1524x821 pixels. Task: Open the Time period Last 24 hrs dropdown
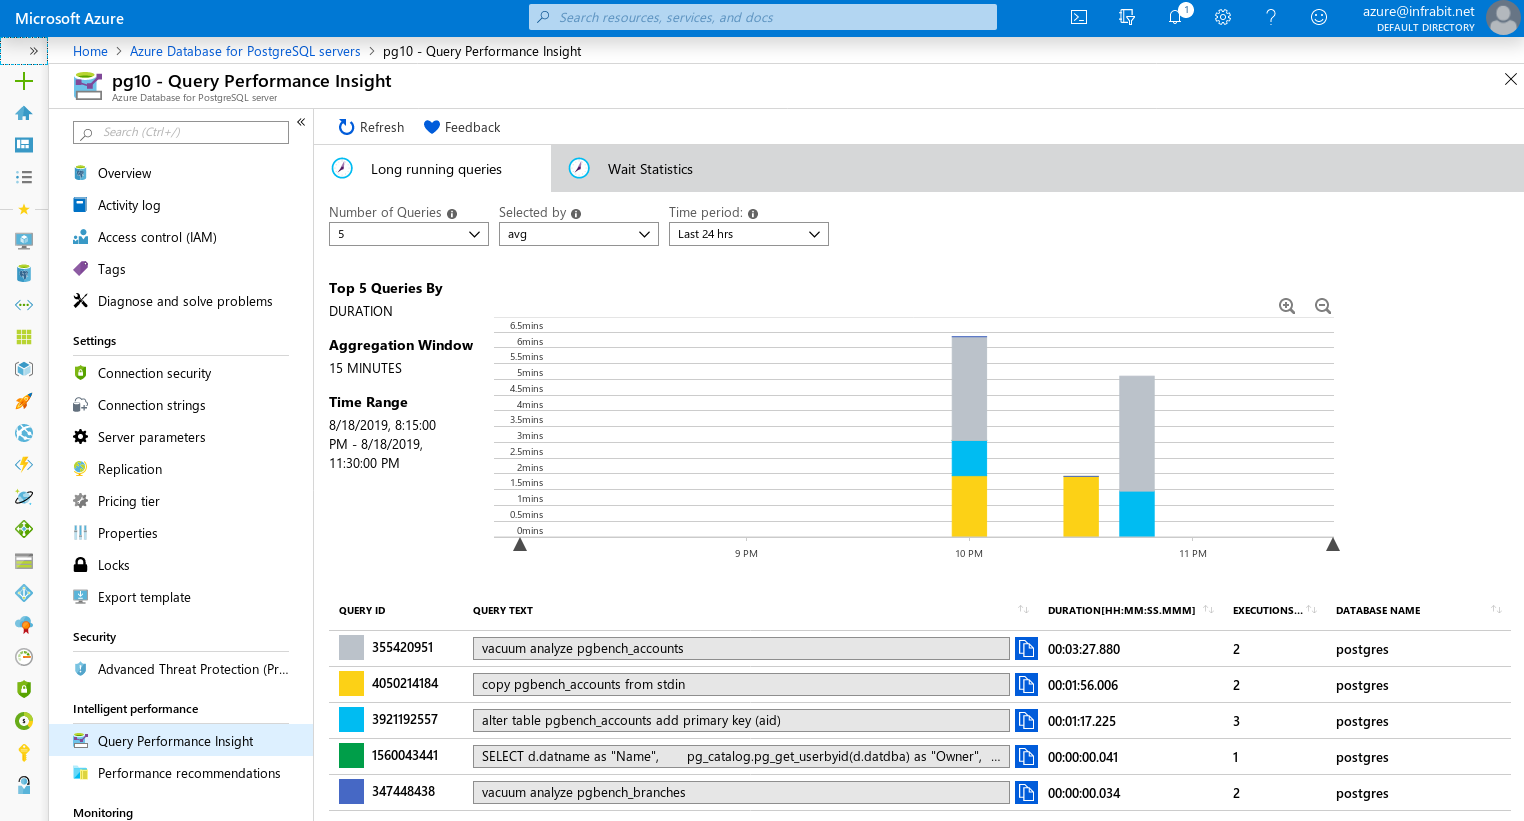(749, 234)
